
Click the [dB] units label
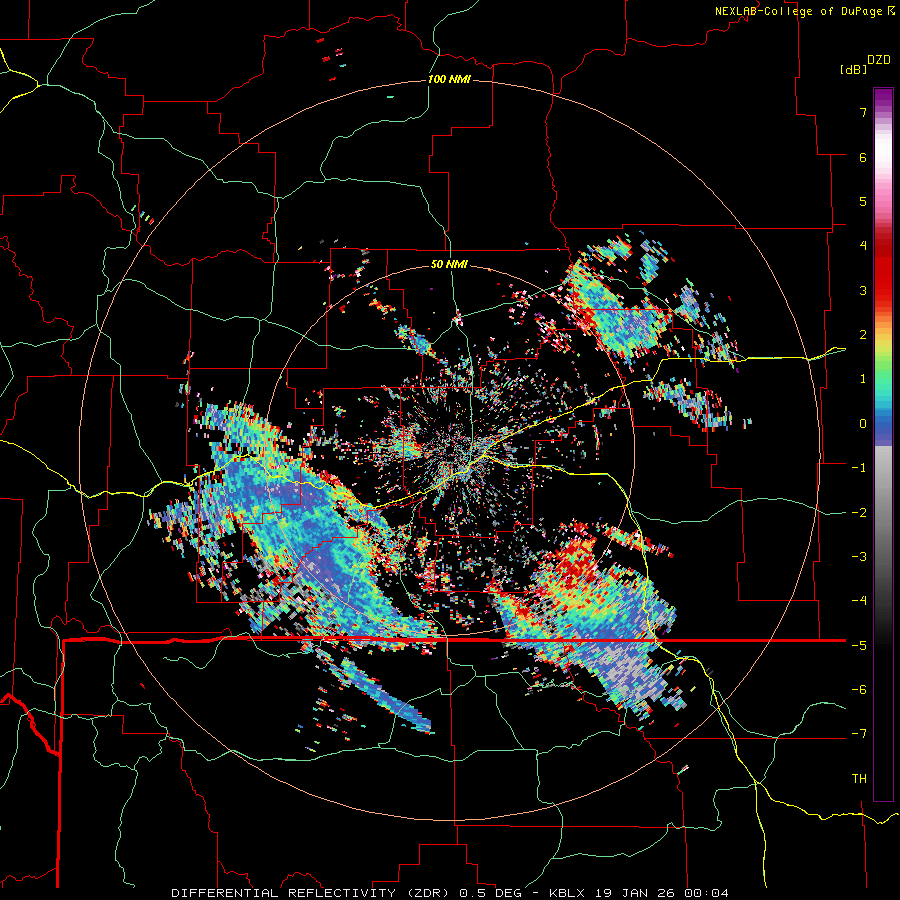pos(853,69)
